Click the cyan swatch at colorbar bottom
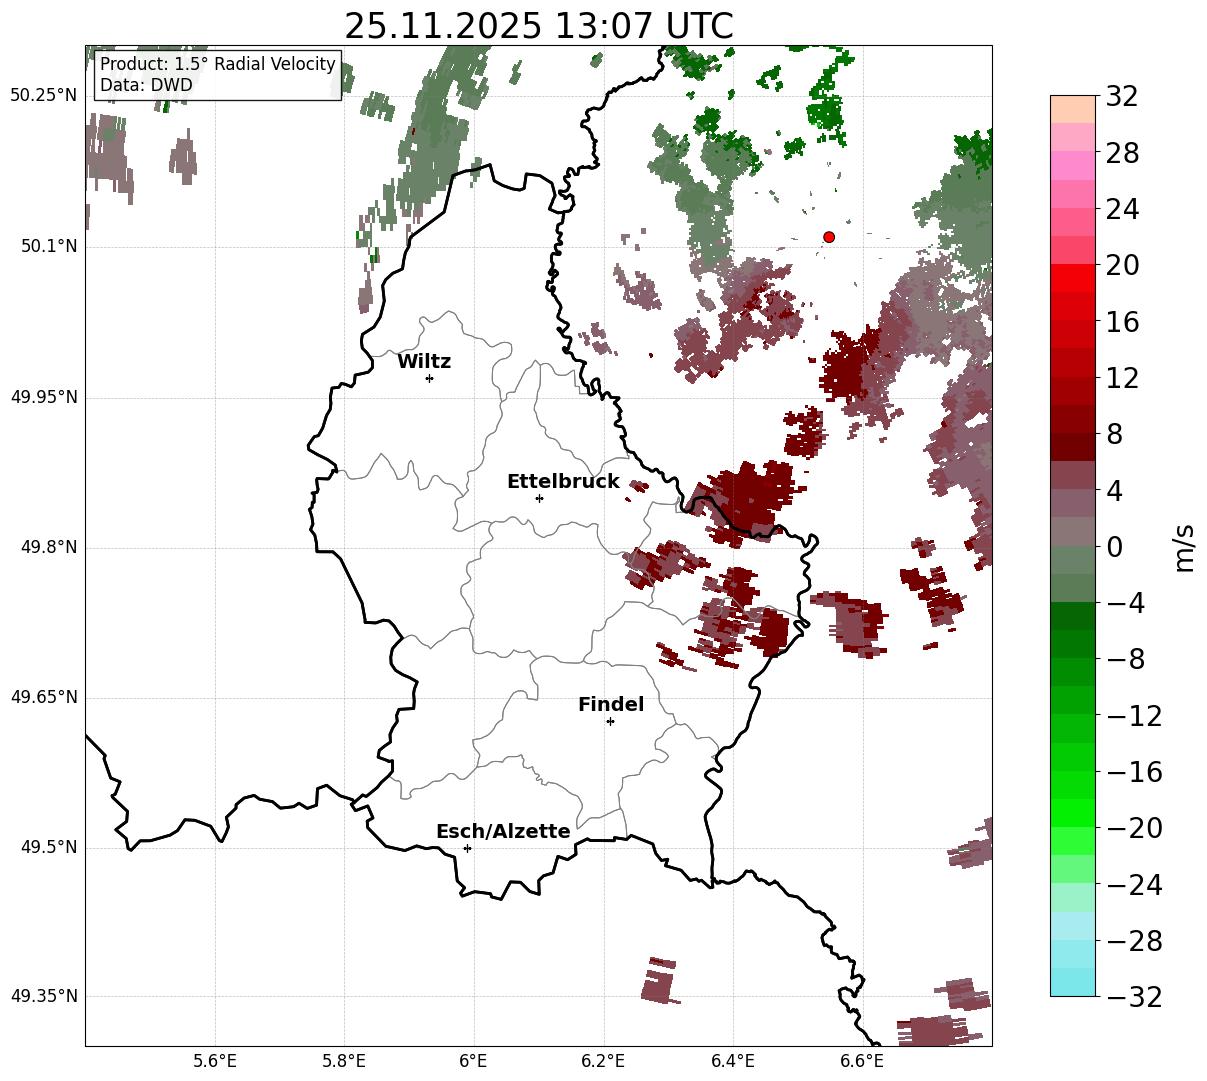 1073,982
